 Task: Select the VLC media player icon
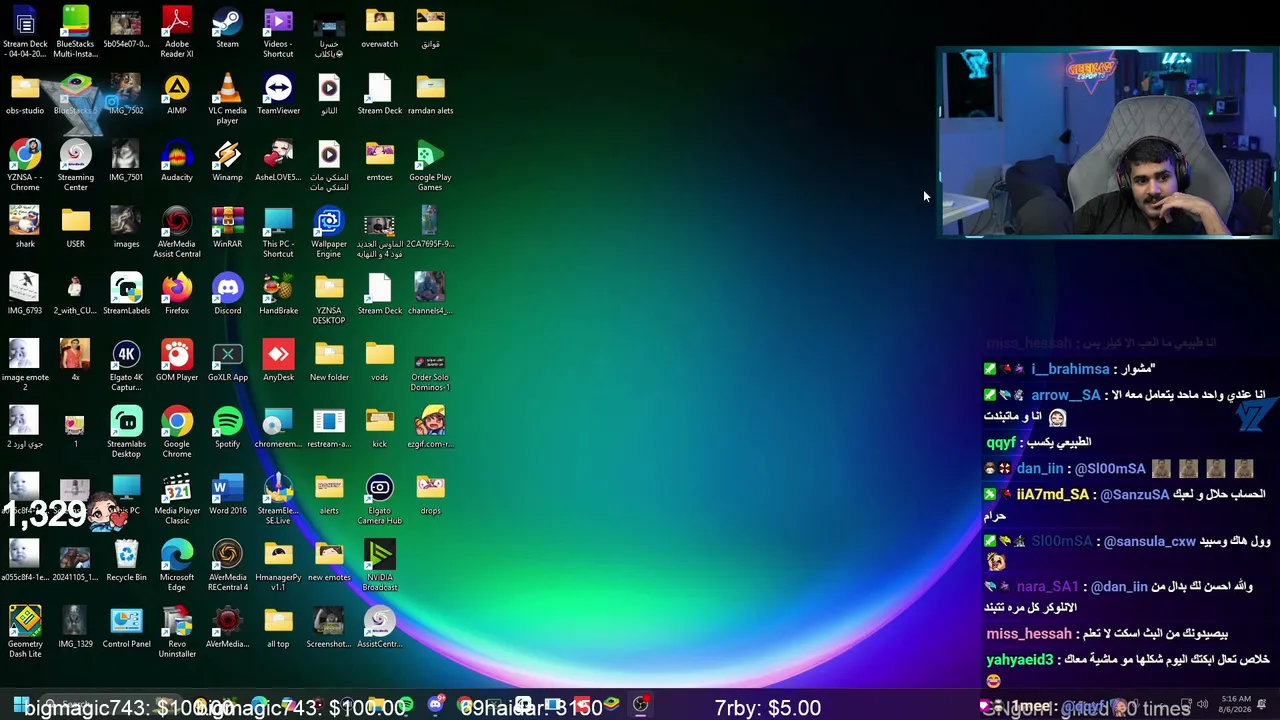[x=227, y=98]
